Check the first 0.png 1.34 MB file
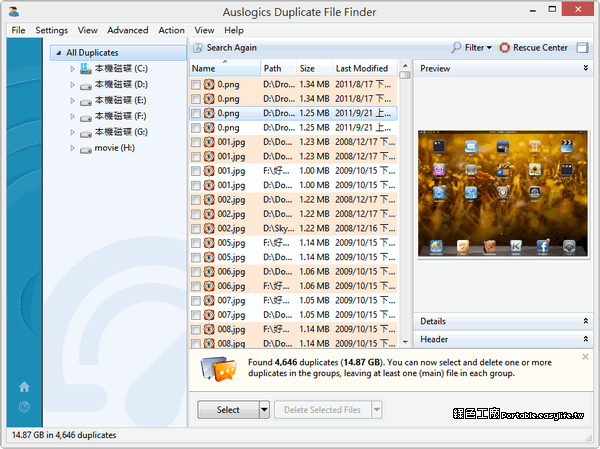Screen dimensions: 600x449 pyautogui.click(x=196, y=85)
